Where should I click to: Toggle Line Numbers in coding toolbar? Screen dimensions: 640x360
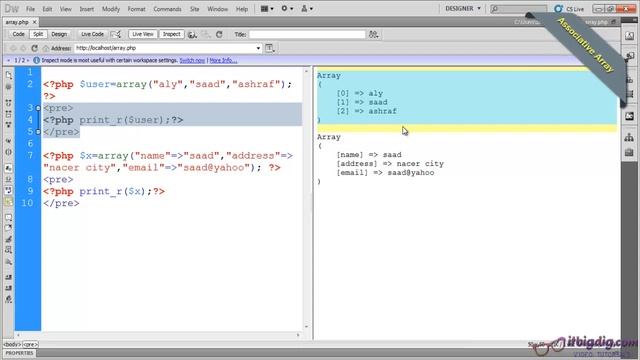(9, 168)
